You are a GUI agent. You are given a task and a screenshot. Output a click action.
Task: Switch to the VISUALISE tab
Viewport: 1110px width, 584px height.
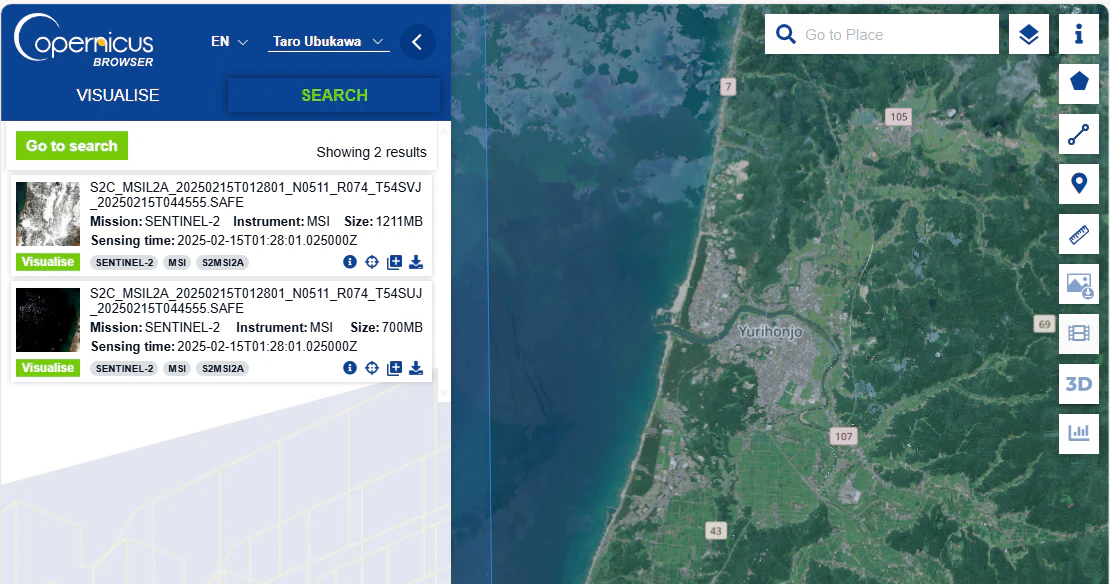[118, 95]
